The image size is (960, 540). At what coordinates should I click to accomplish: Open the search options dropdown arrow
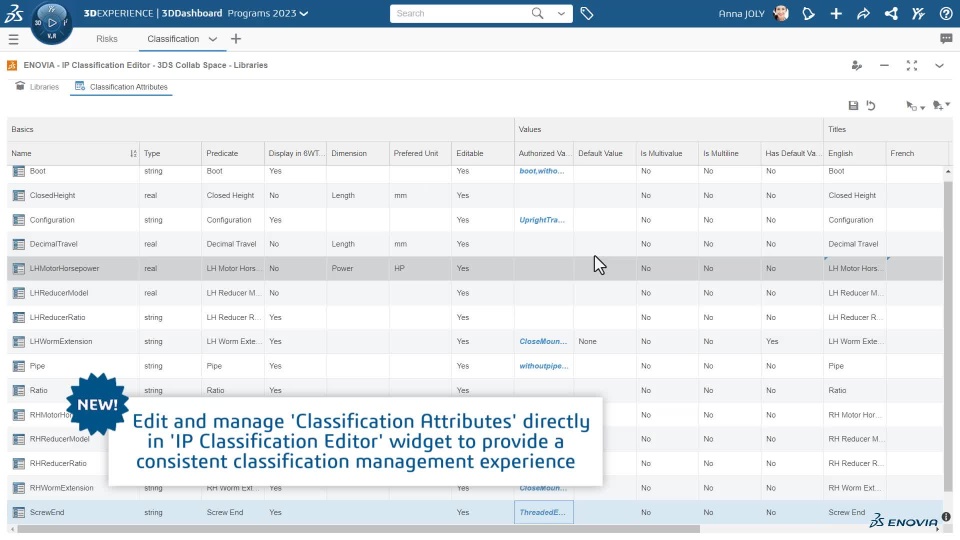pyautogui.click(x=561, y=13)
